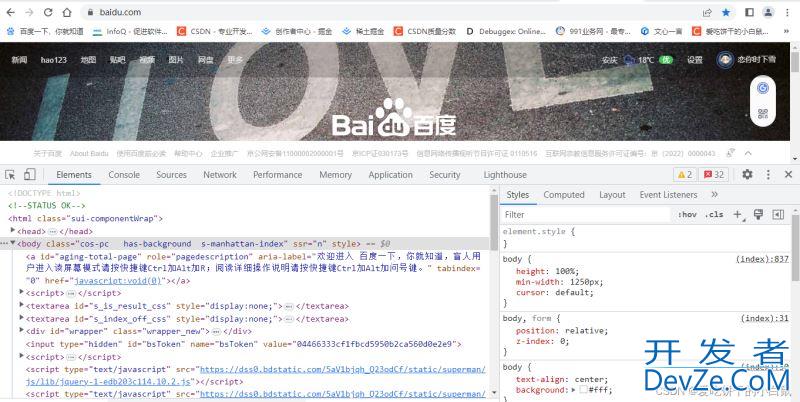This screenshot has width=800, height=402.
Task: Open the 稀土掘金 bookmark
Action: pos(363,32)
